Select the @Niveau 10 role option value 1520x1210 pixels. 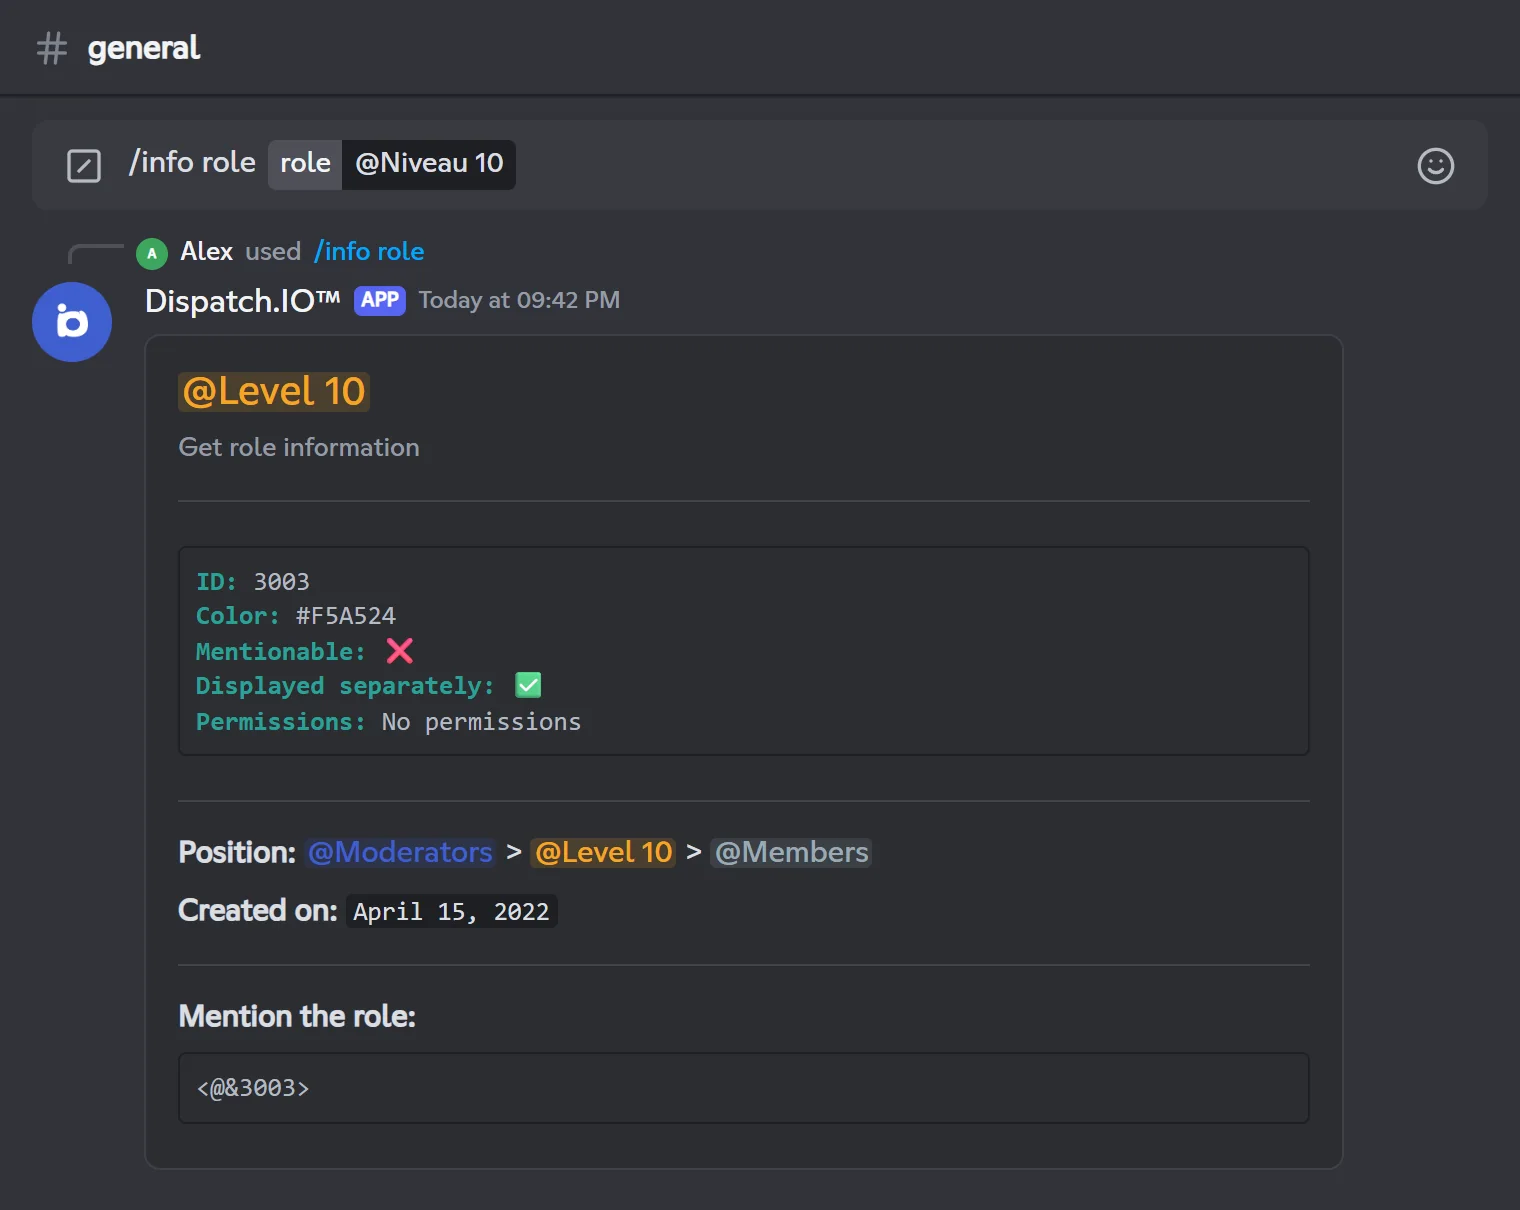click(429, 163)
